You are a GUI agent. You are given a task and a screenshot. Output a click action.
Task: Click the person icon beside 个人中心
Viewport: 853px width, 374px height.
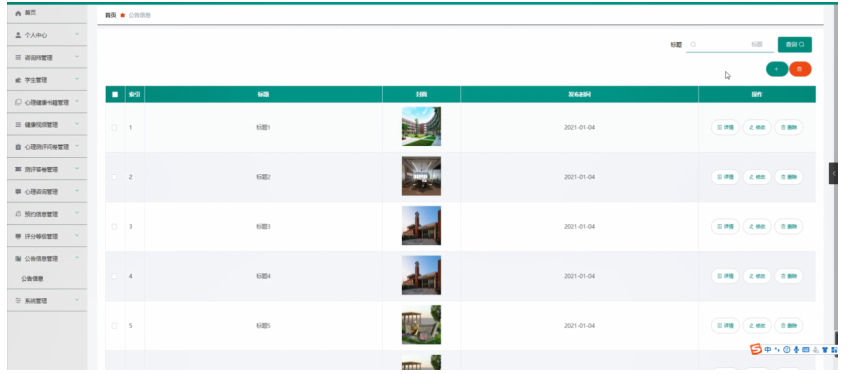coord(18,35)
